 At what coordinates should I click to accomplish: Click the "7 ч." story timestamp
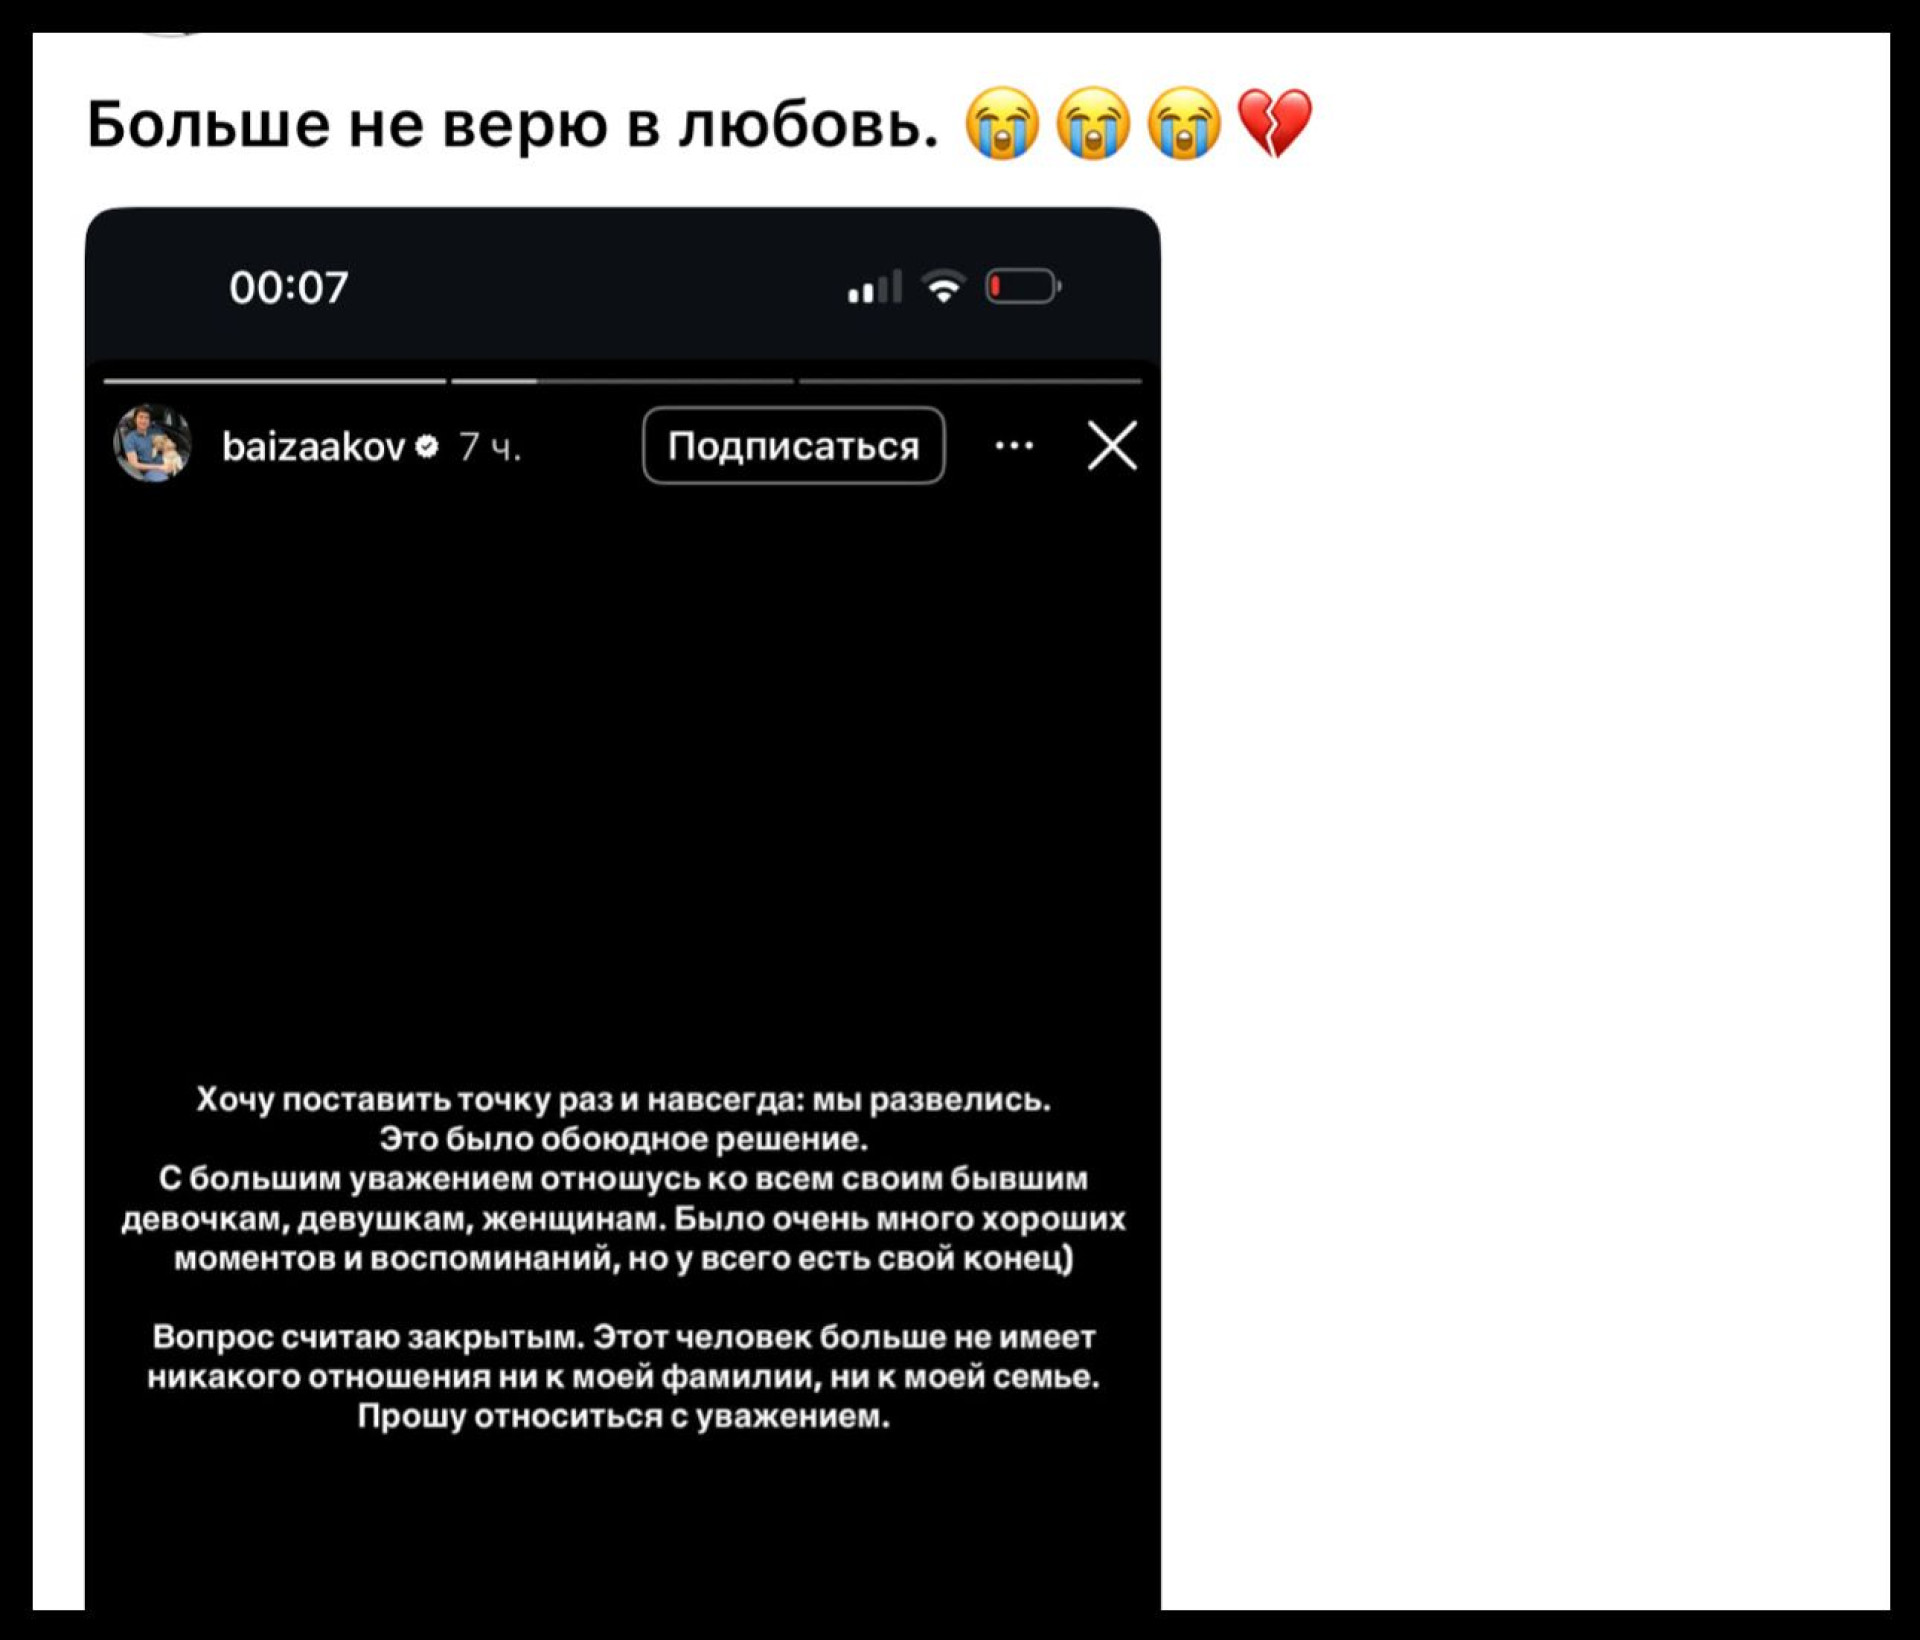(490, 447)
